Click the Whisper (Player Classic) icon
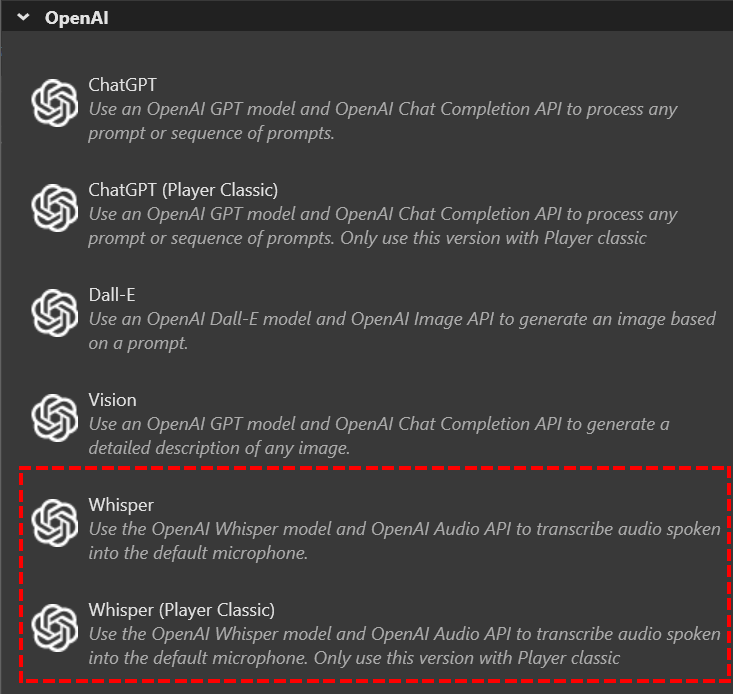 click(55, 628)
